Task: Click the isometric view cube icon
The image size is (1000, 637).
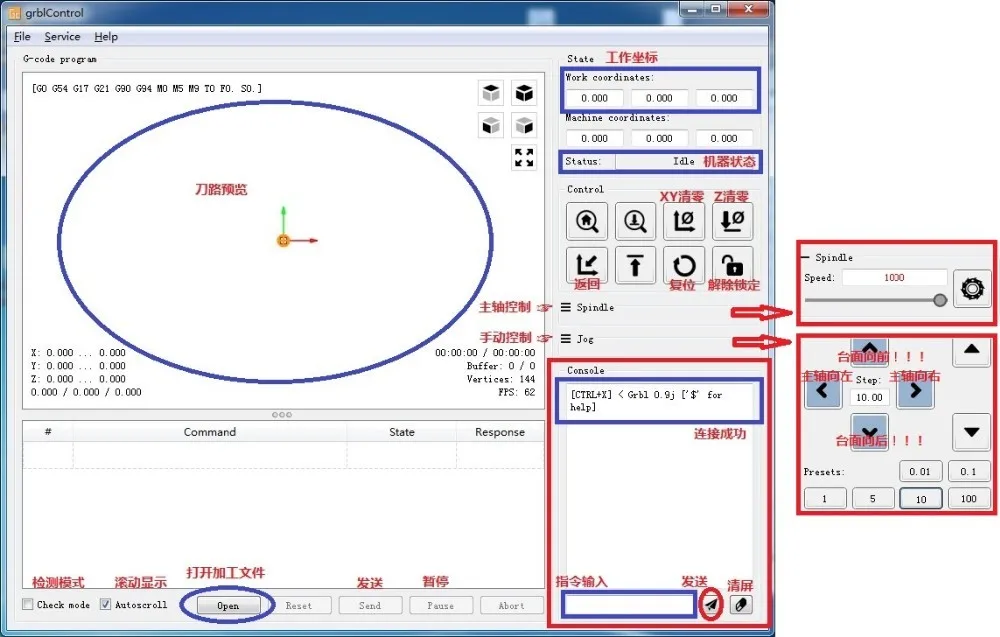Action: coord(524,92)
